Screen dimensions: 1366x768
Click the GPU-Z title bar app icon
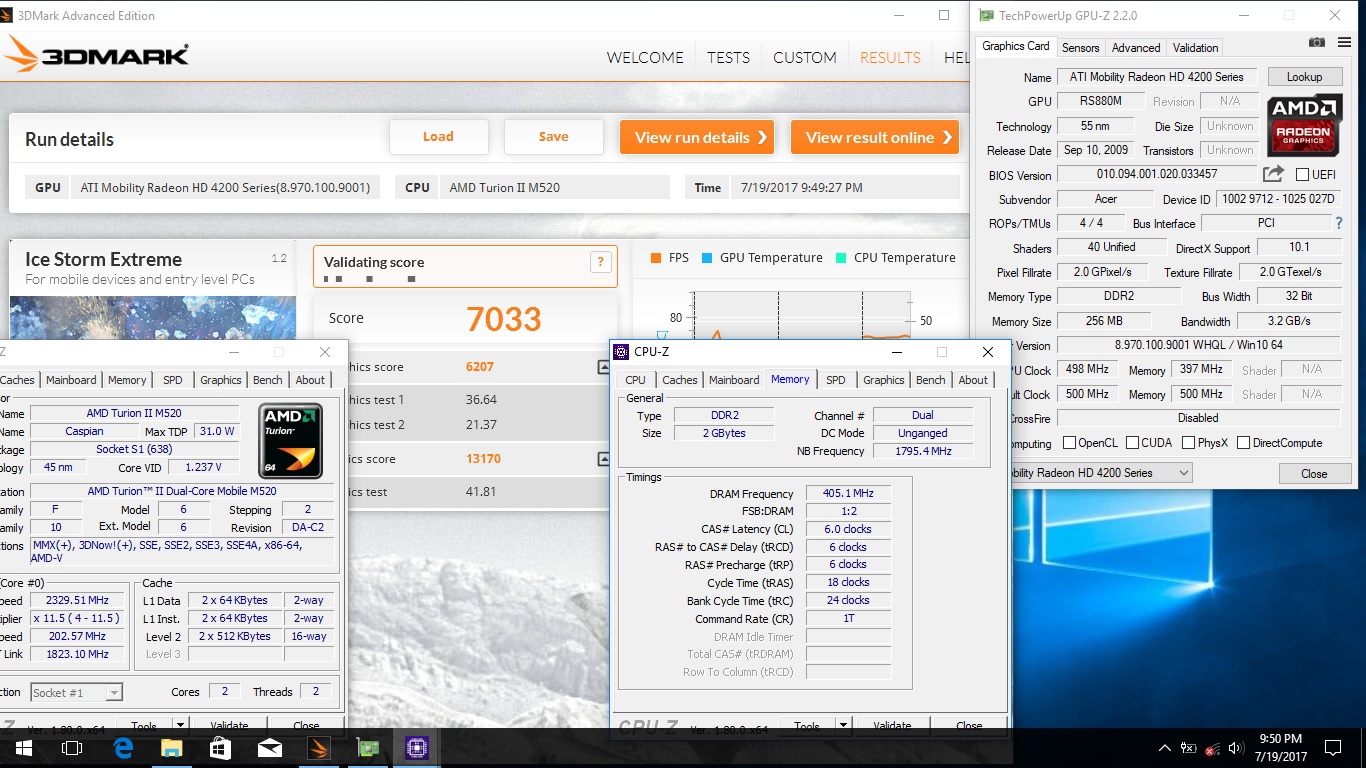[x=986, y=16]
